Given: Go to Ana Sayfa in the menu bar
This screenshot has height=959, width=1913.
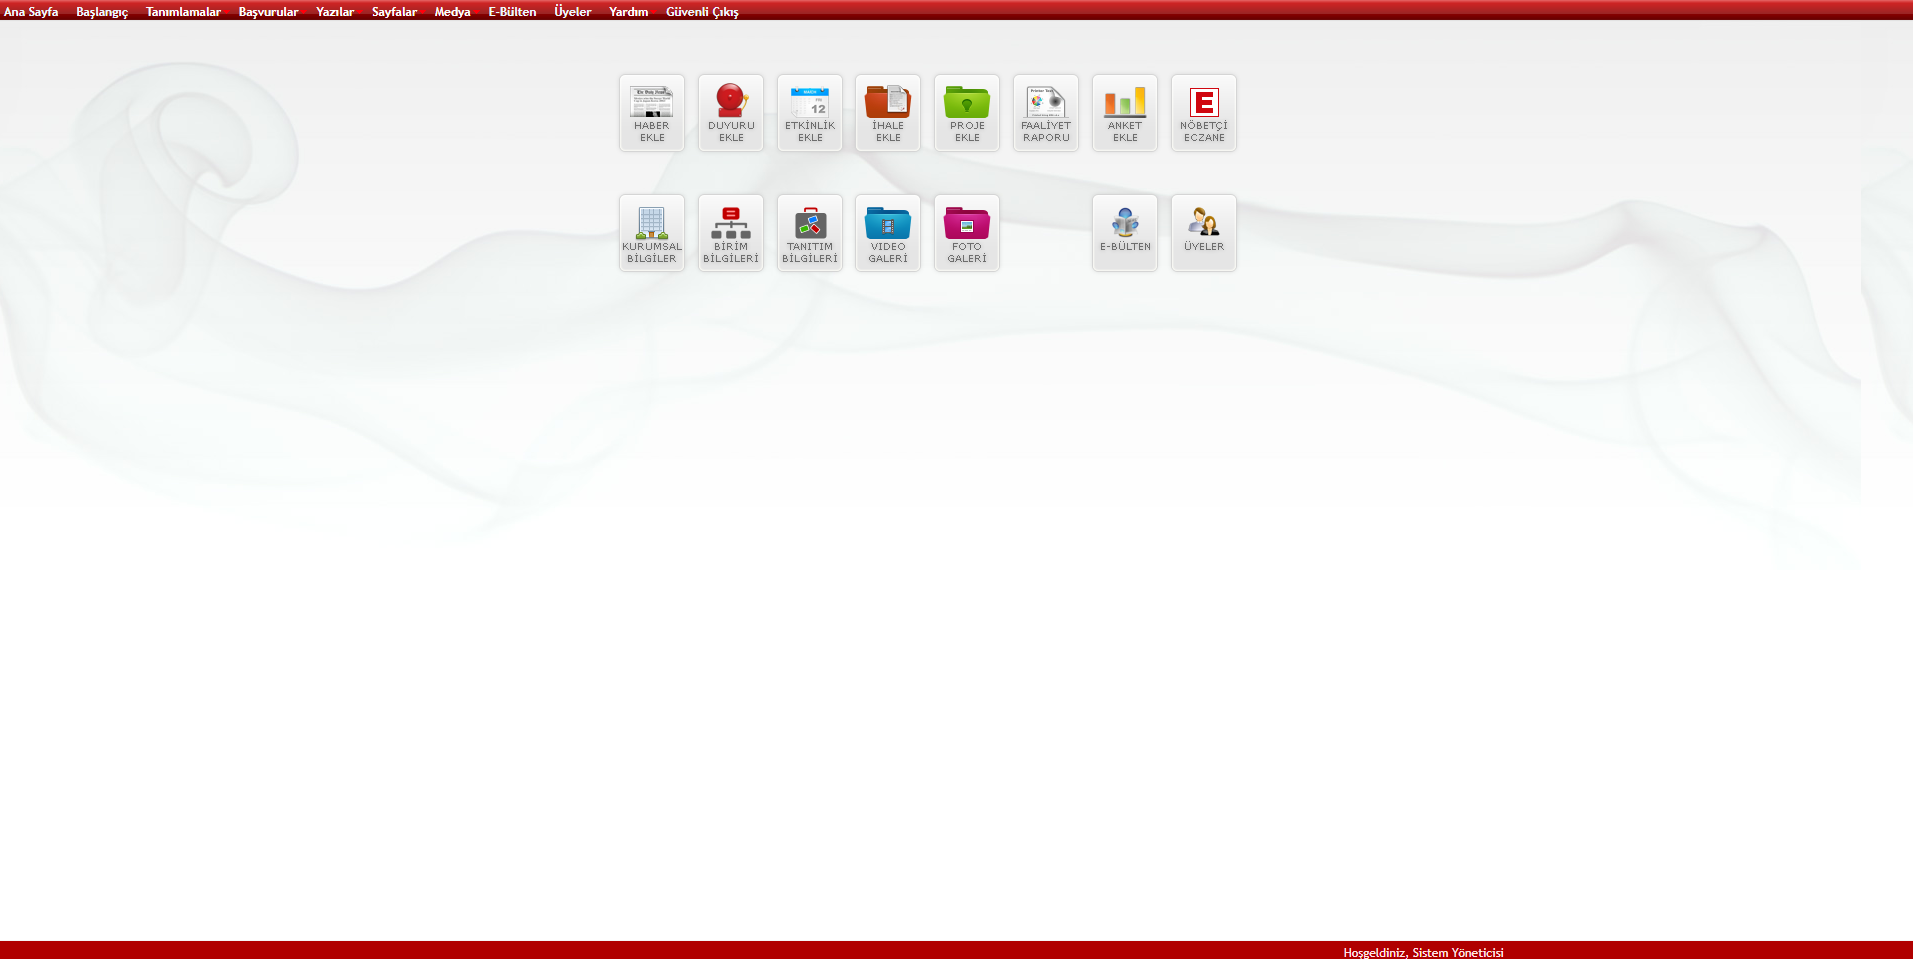Looking at the screenshot, I should pyautogui.click(x=31, y=12).
